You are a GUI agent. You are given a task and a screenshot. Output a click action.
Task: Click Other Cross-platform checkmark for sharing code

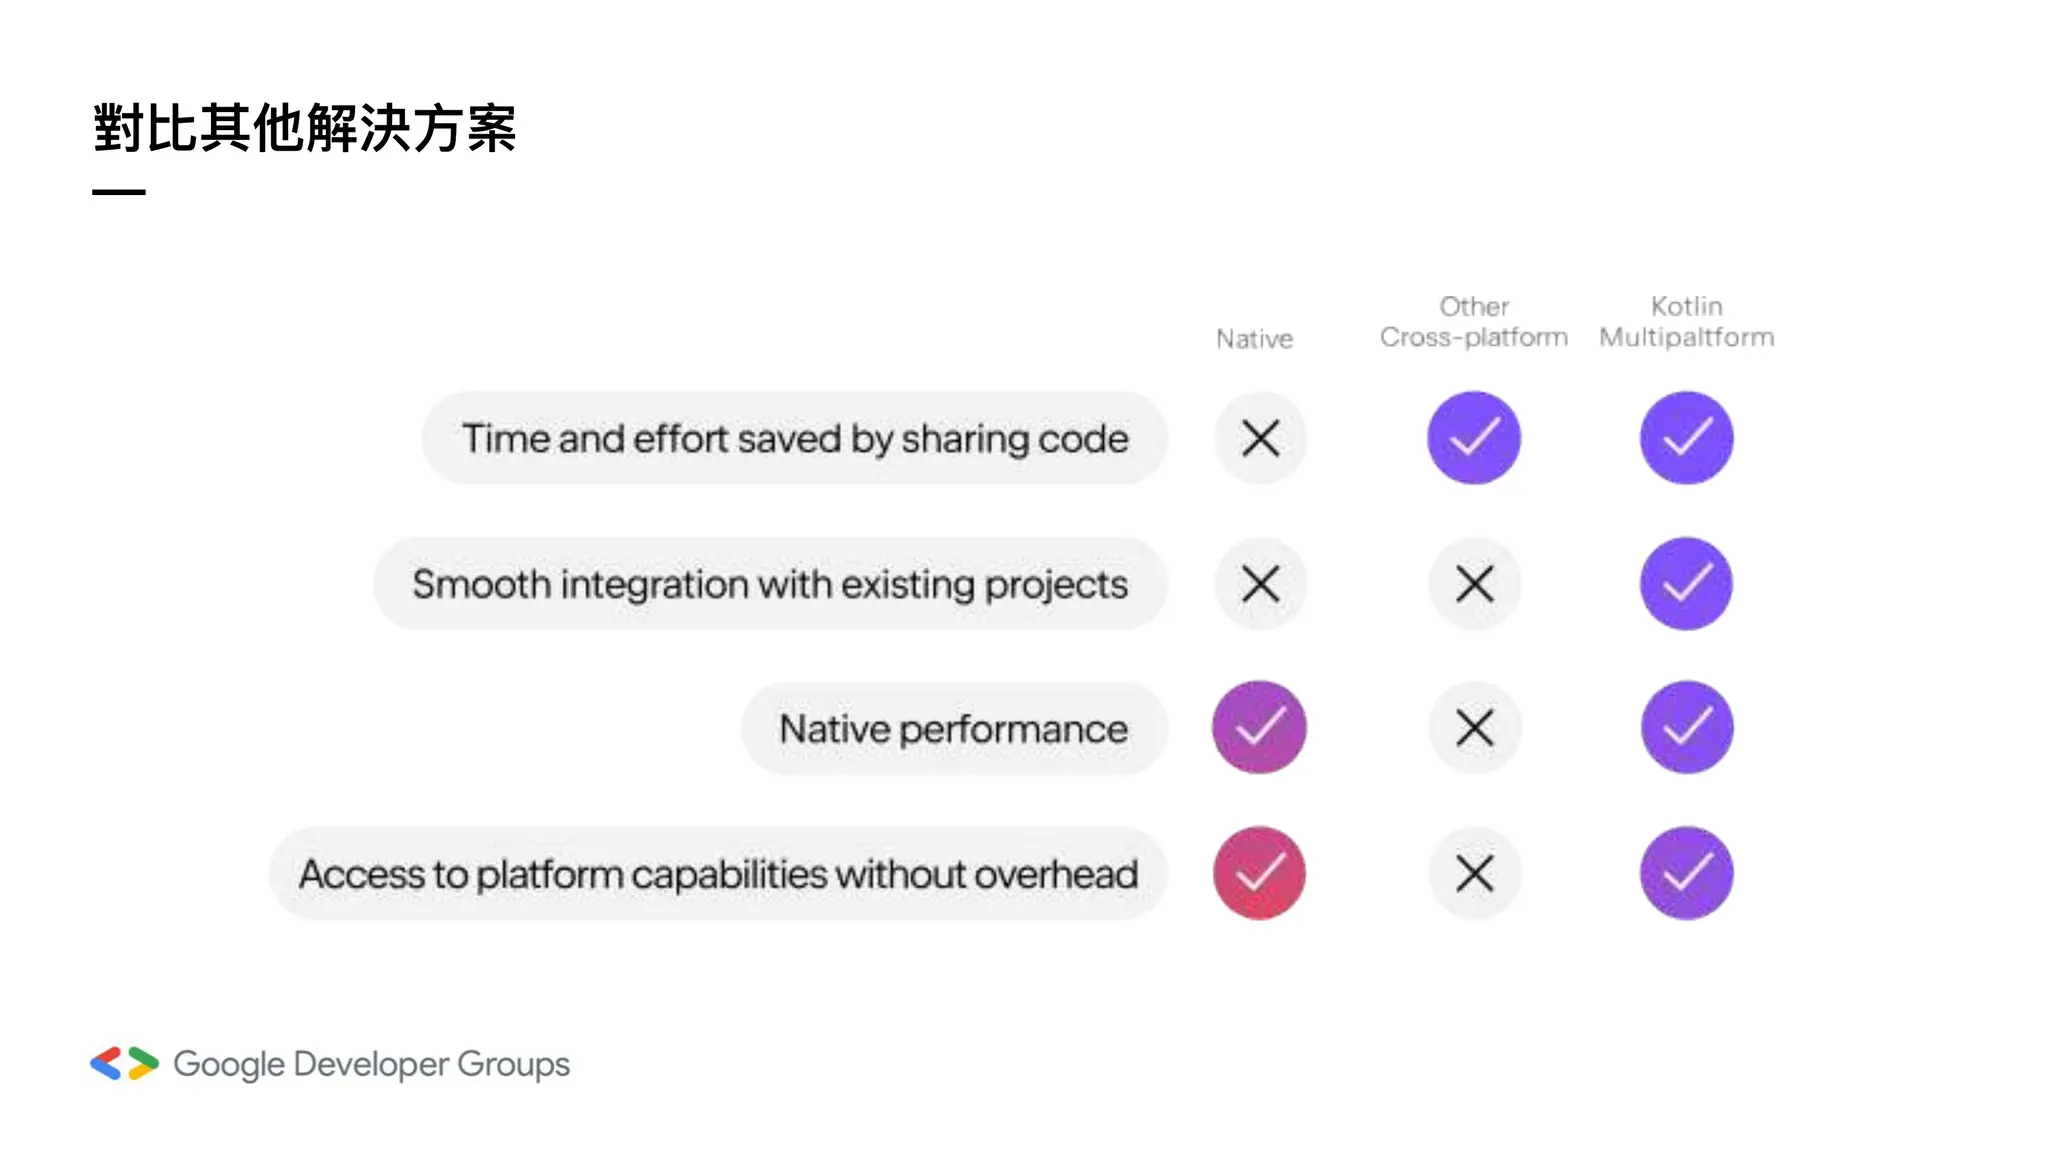pos(1474,438)
